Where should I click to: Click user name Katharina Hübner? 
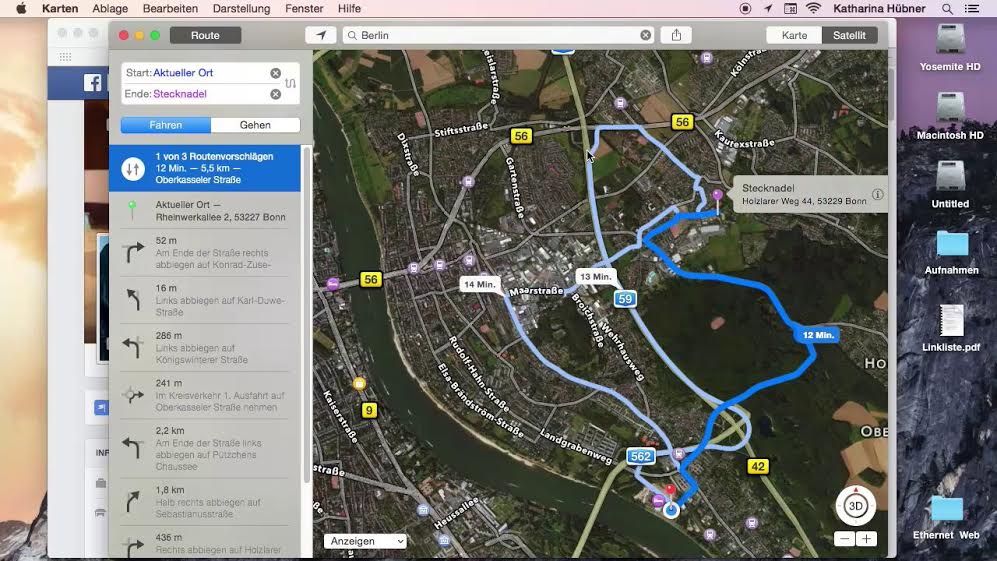tap(879, 8)
